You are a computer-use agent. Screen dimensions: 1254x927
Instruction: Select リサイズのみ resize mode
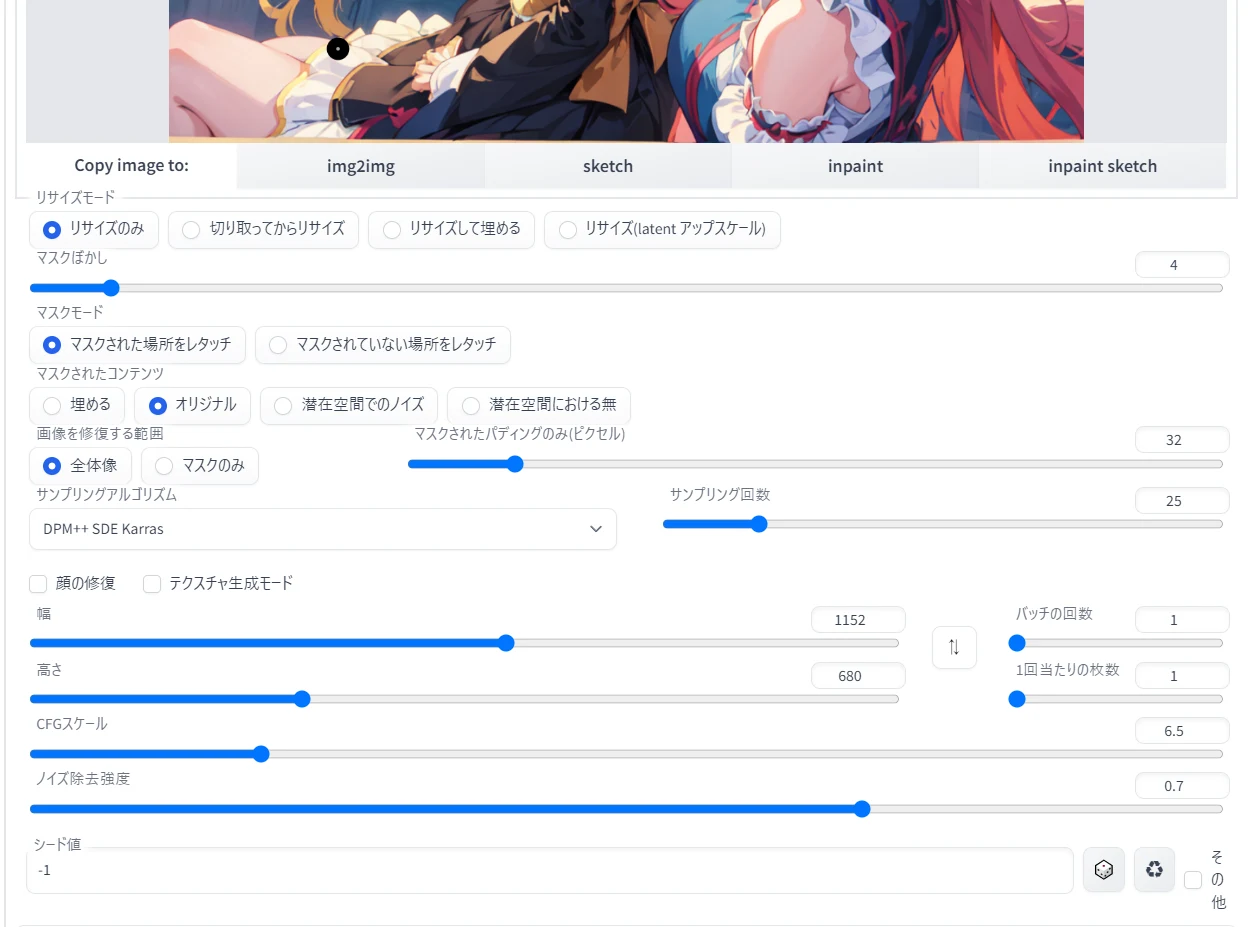(x=94, y=229)
